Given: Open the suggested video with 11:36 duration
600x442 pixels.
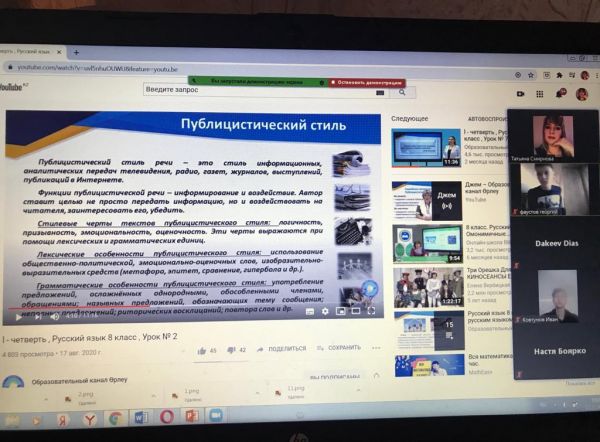Looking at the screenshot, I should click(428, 147).
